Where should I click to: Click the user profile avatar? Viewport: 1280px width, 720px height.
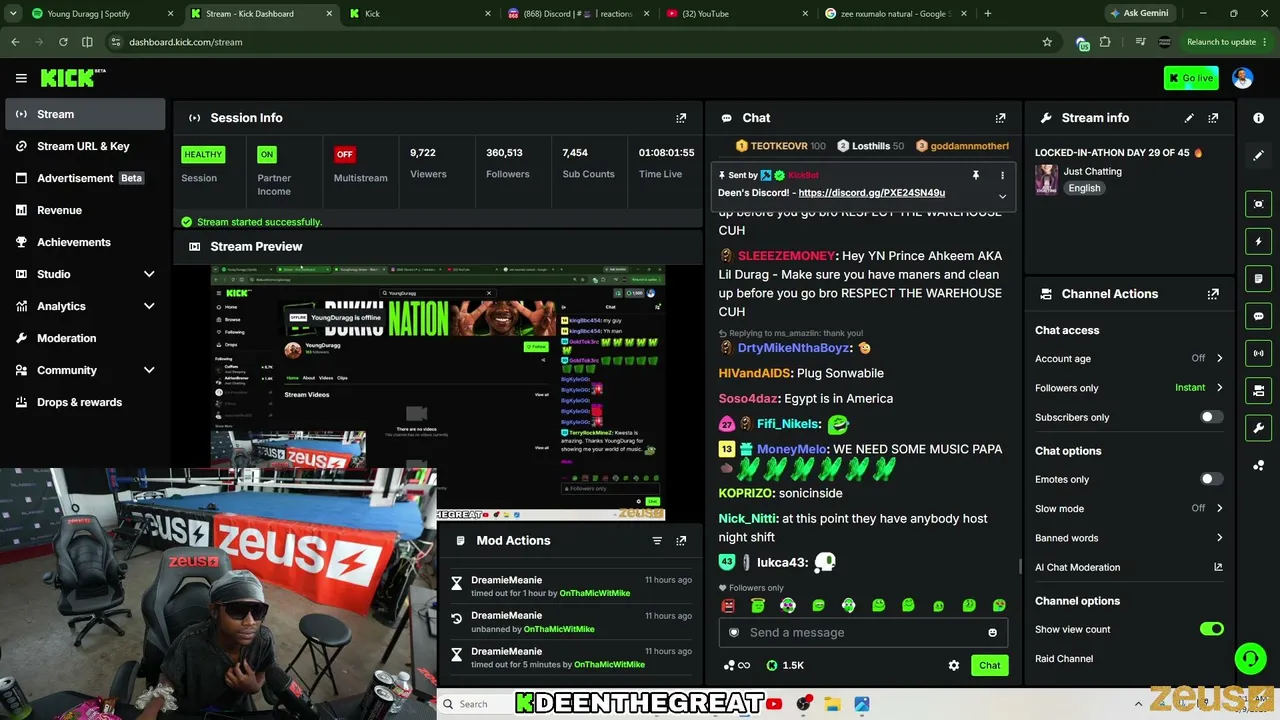[1242, 78]
